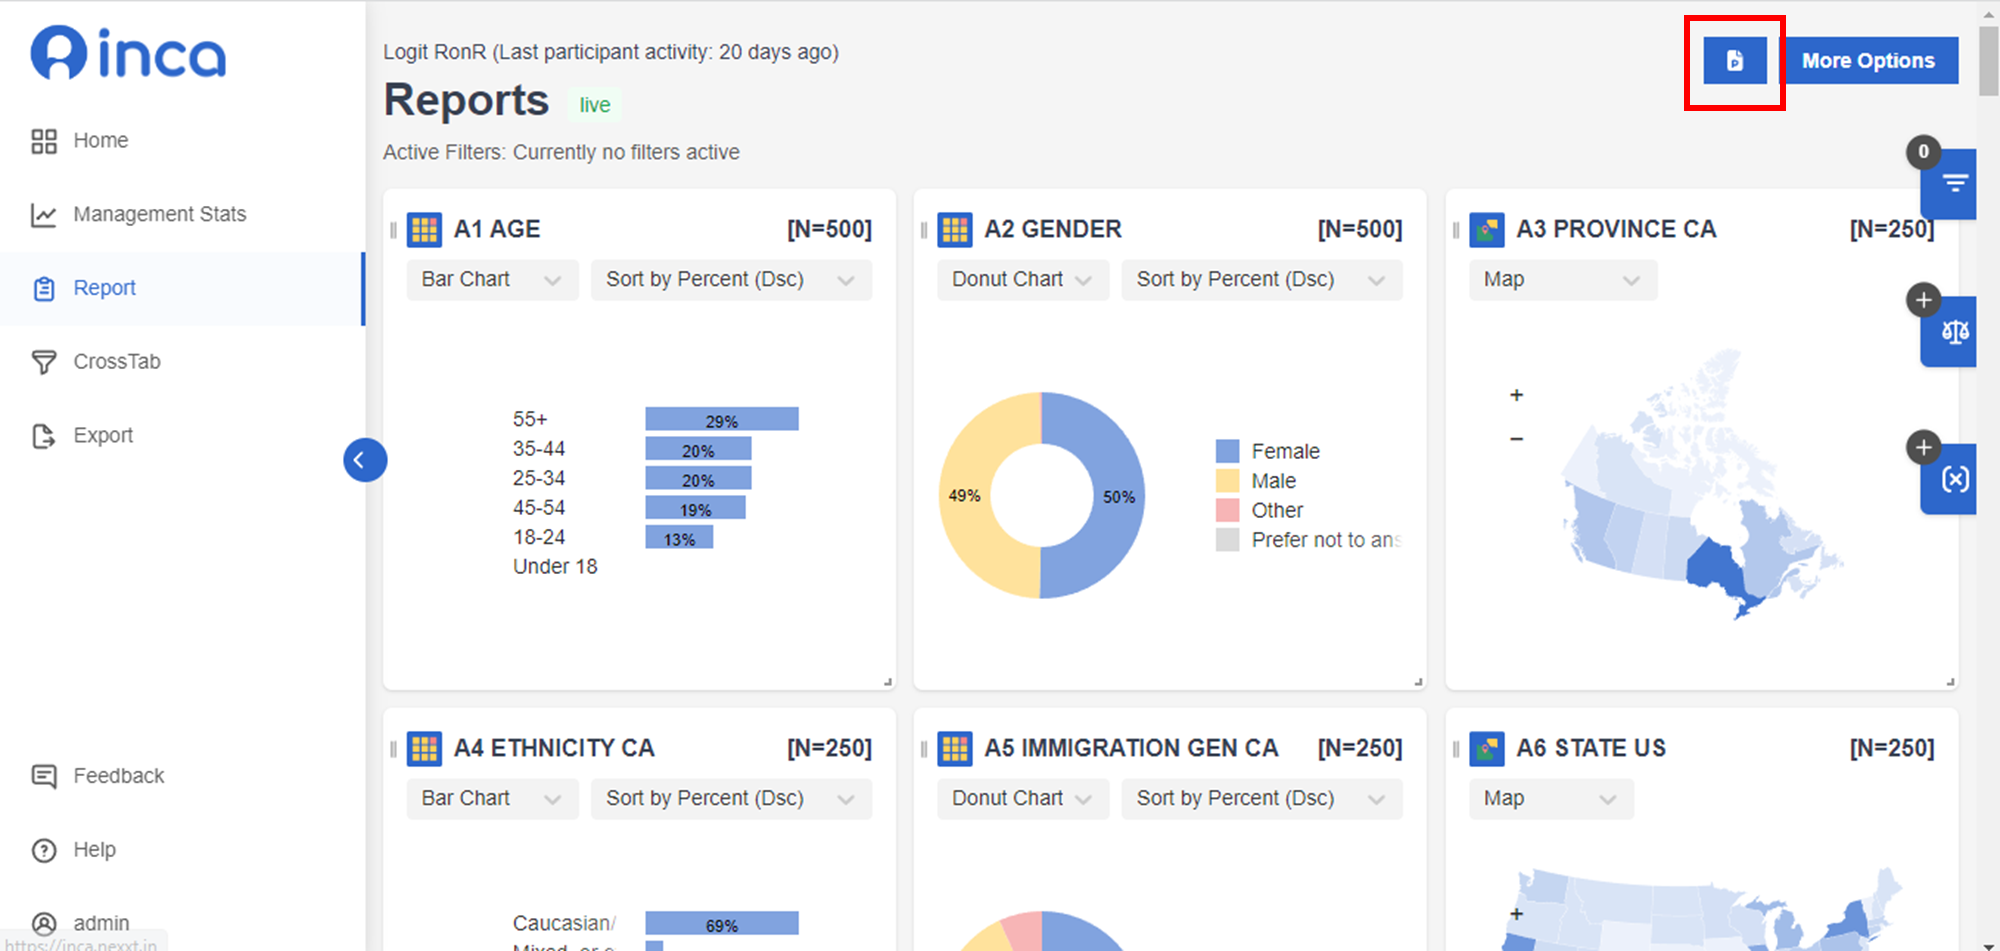Click A1 AGE card corner resize handle

pos(888,682)
